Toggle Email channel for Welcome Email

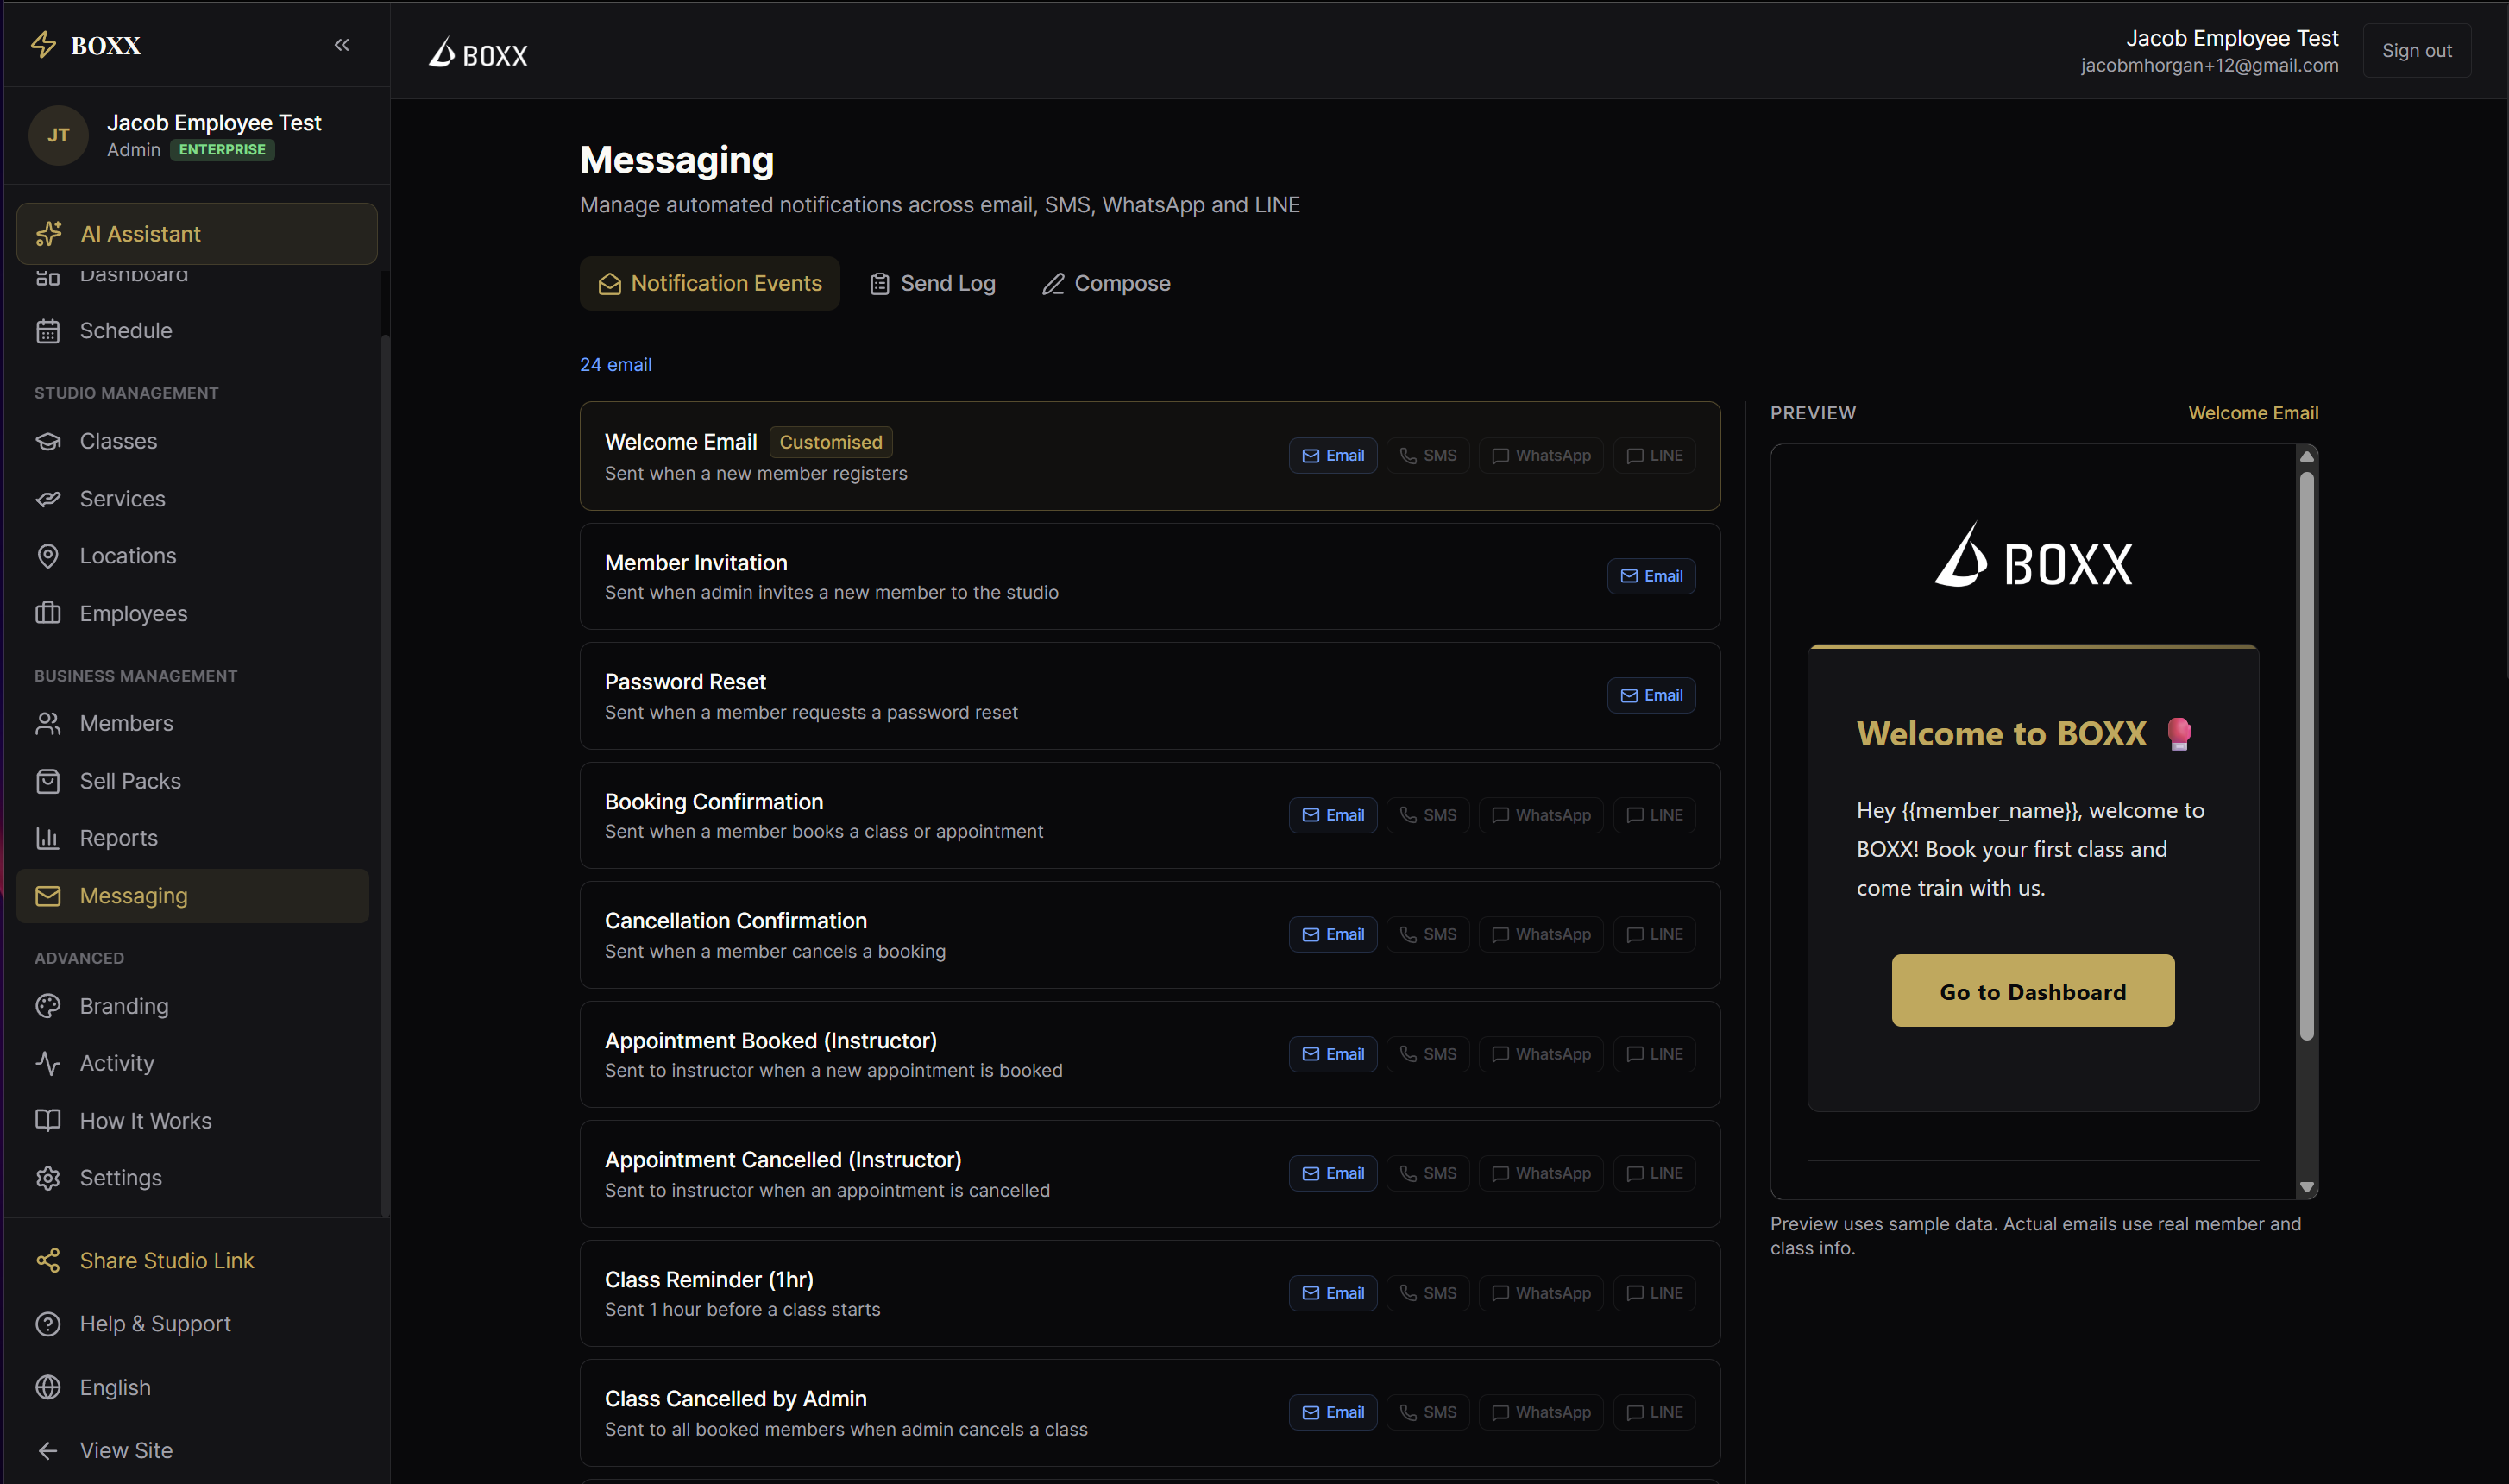point(1333,456)
